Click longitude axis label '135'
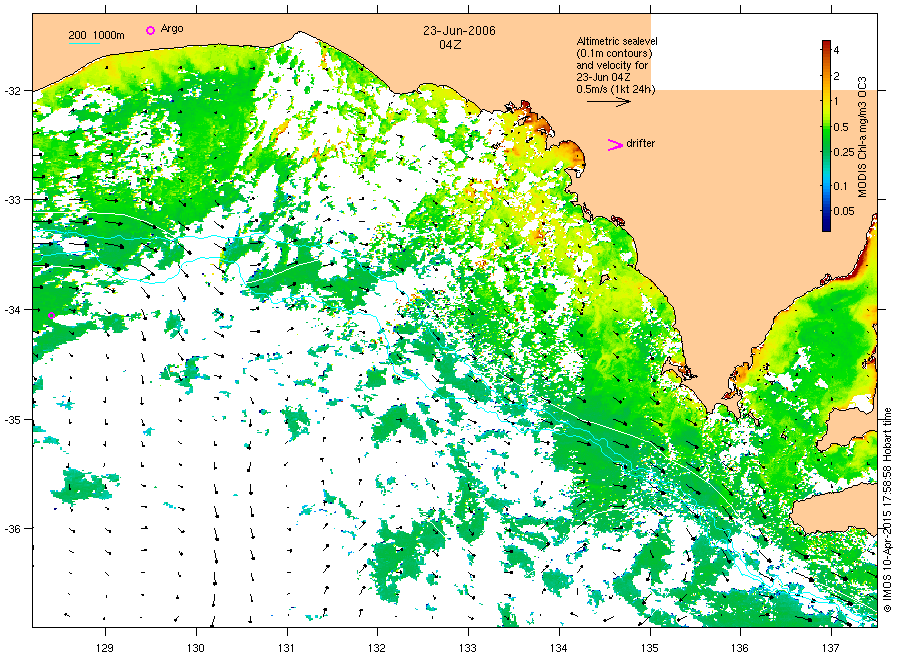 650,648
